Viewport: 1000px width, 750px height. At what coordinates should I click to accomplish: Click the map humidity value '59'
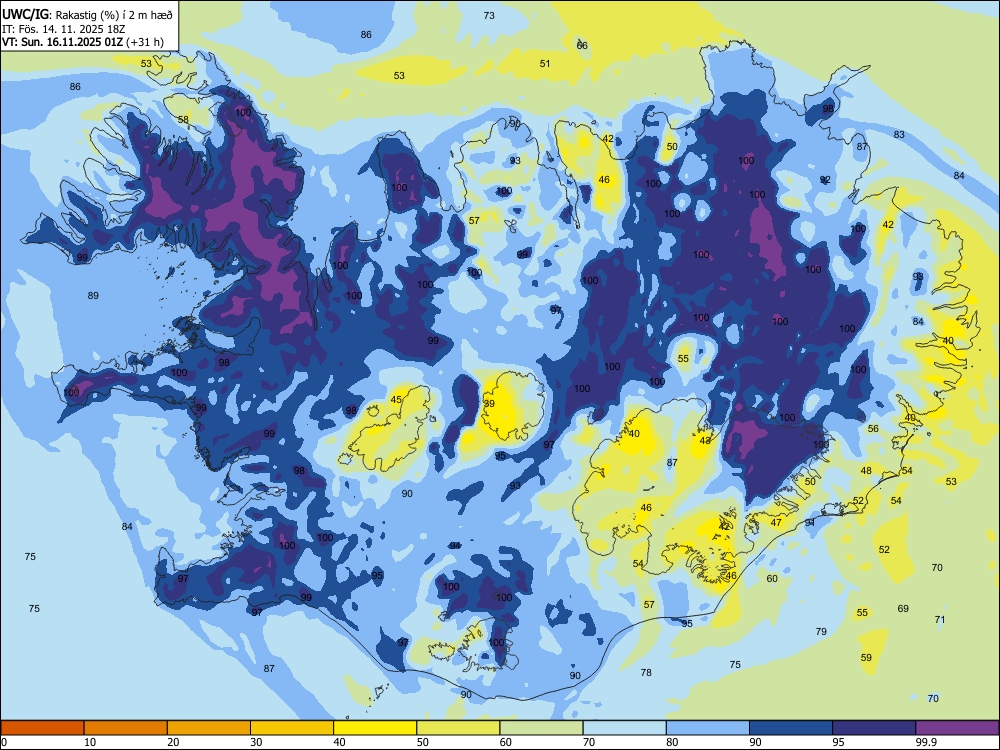pos(866,658)
